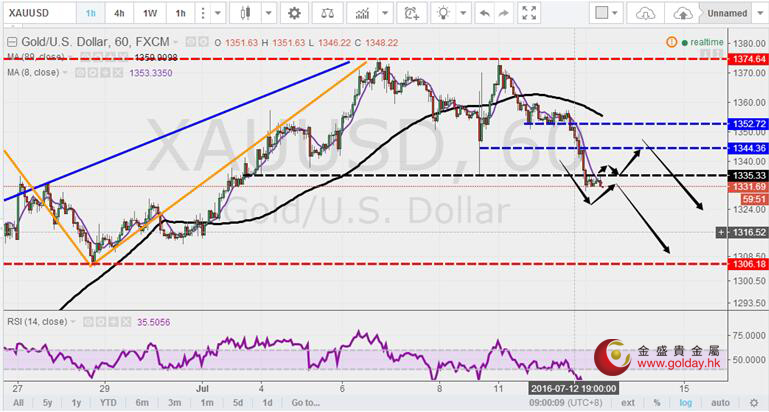Hide the RSI (14, close) indicator
The width and height of the screenshot is (769, 412).
(88, 322)
